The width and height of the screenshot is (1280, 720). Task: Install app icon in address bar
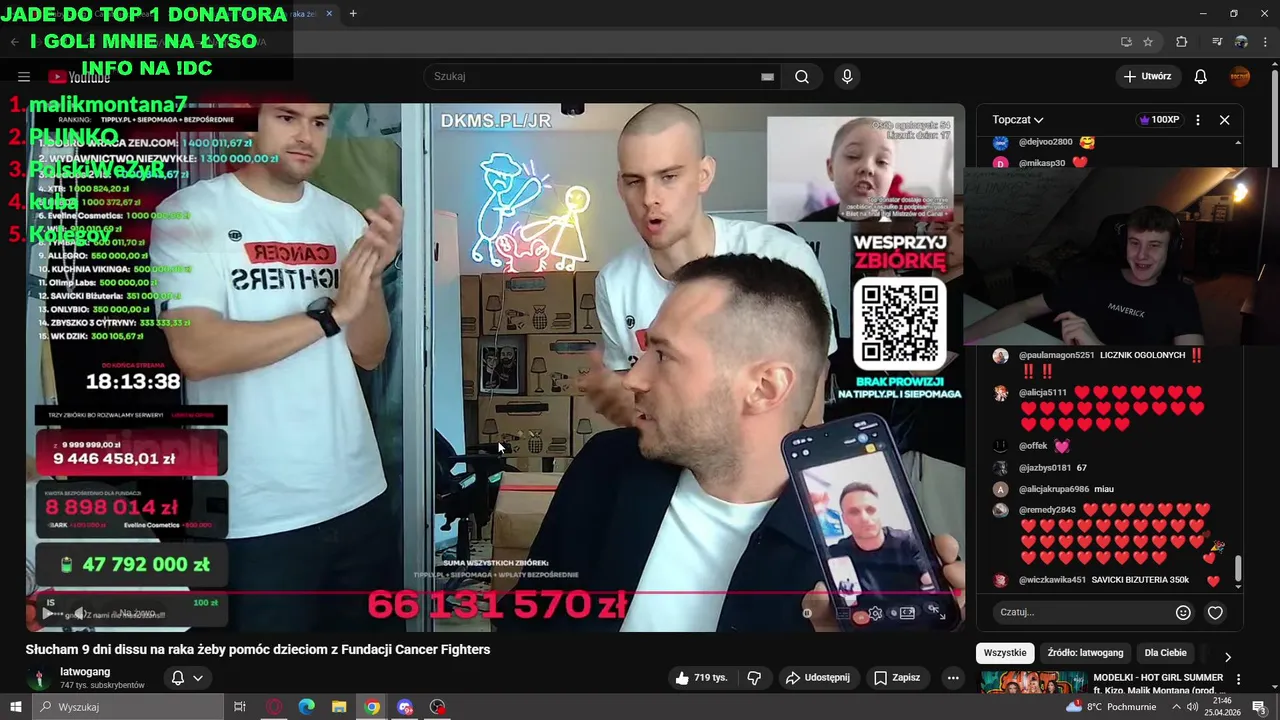point(1126,42)
